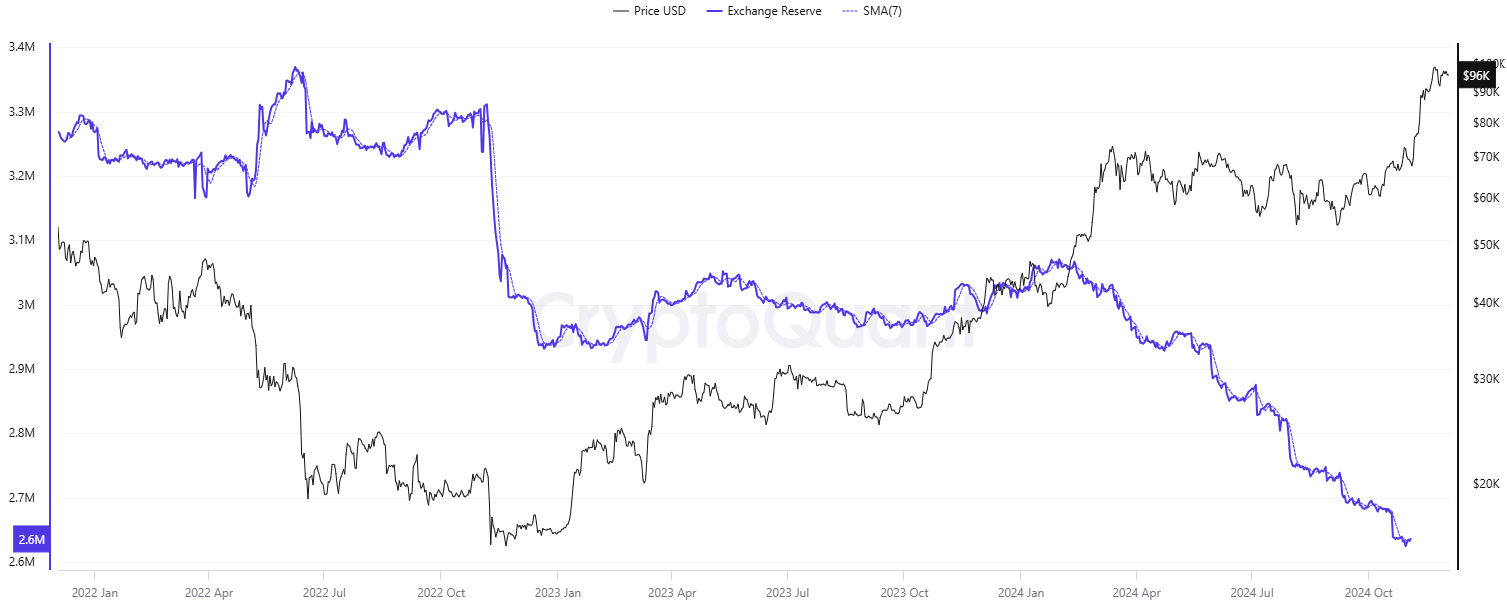The height and width of the screenshot is (607, 1507).
Task: Click the gray Price USD line icon
Action: [620, 11]
